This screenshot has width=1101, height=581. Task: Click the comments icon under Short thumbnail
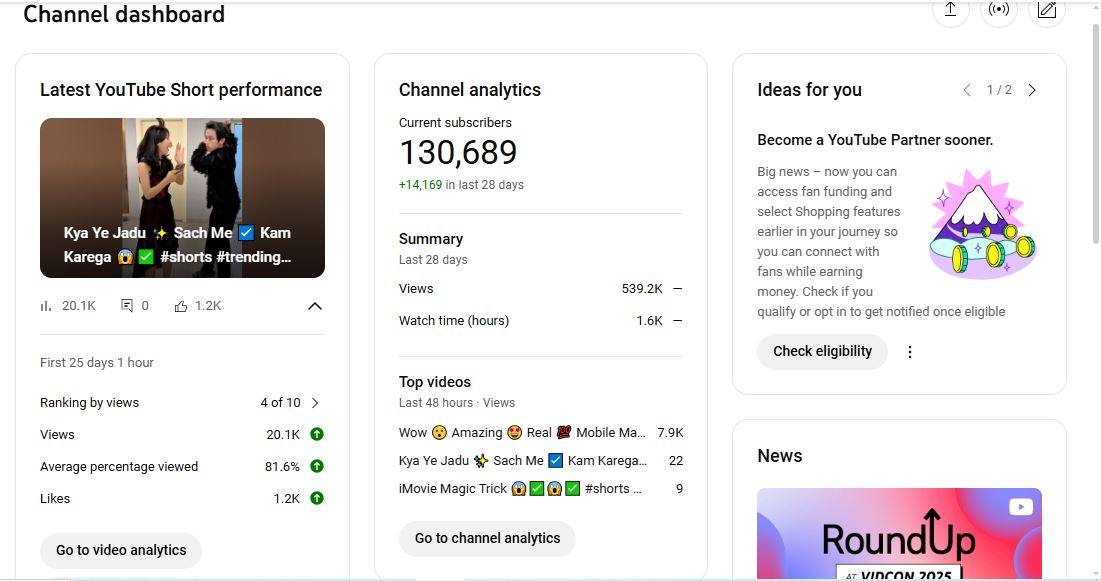tap(127, 306)
